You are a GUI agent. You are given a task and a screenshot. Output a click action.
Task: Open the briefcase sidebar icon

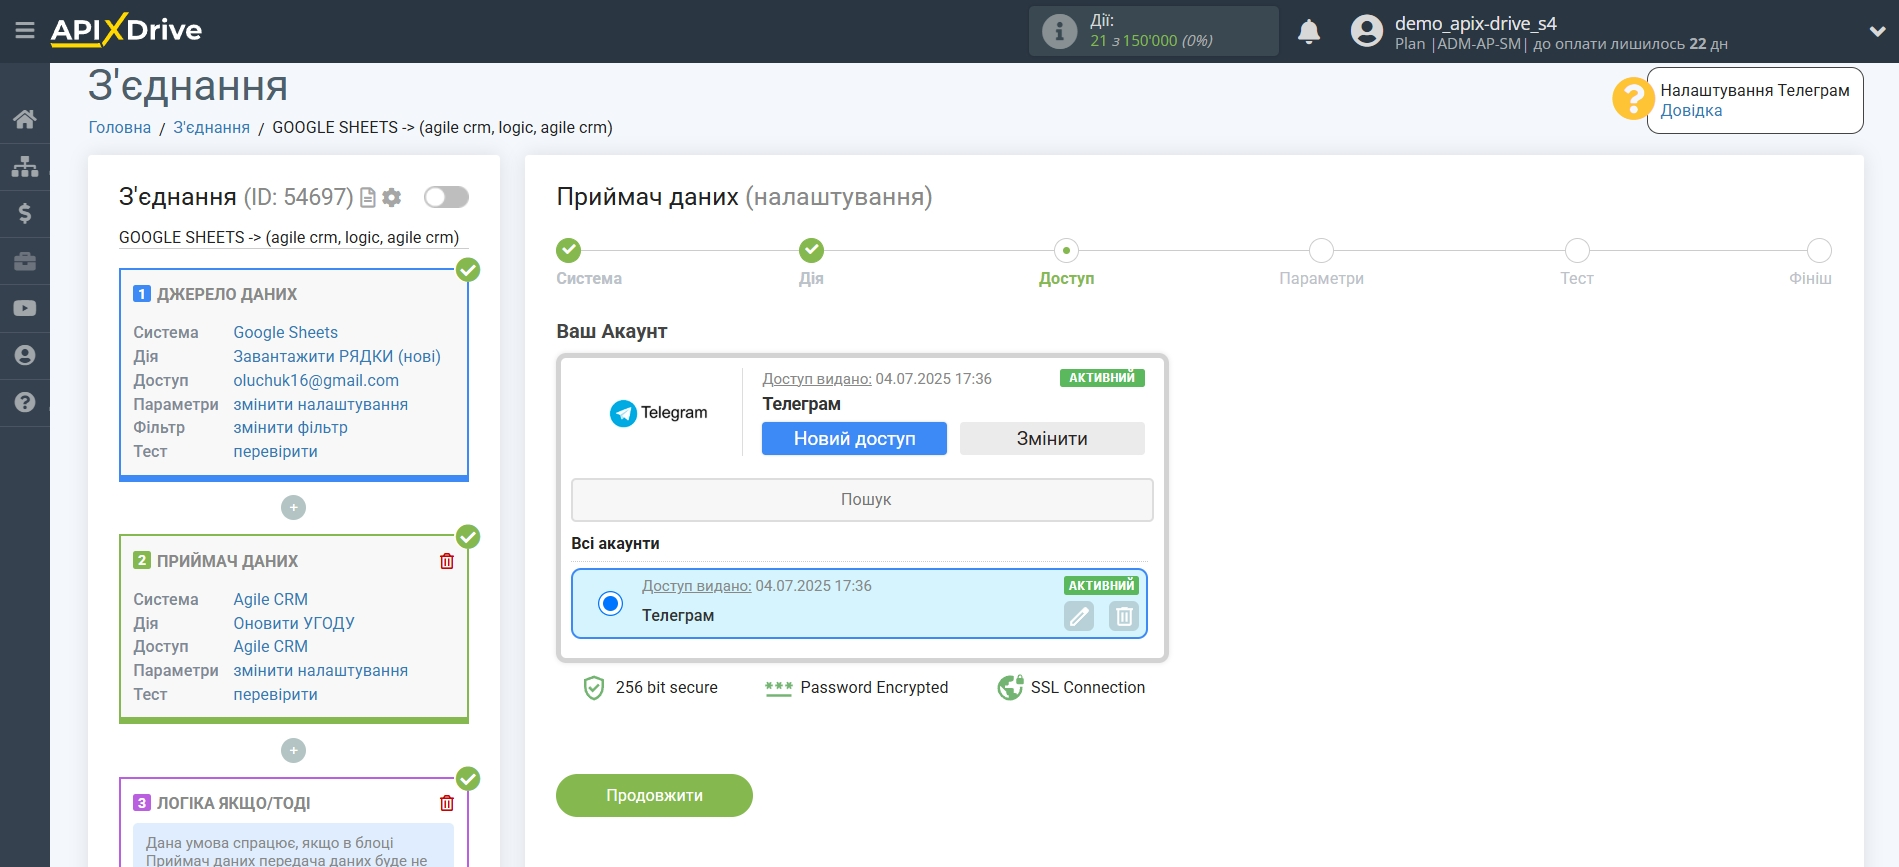point(25,261)
